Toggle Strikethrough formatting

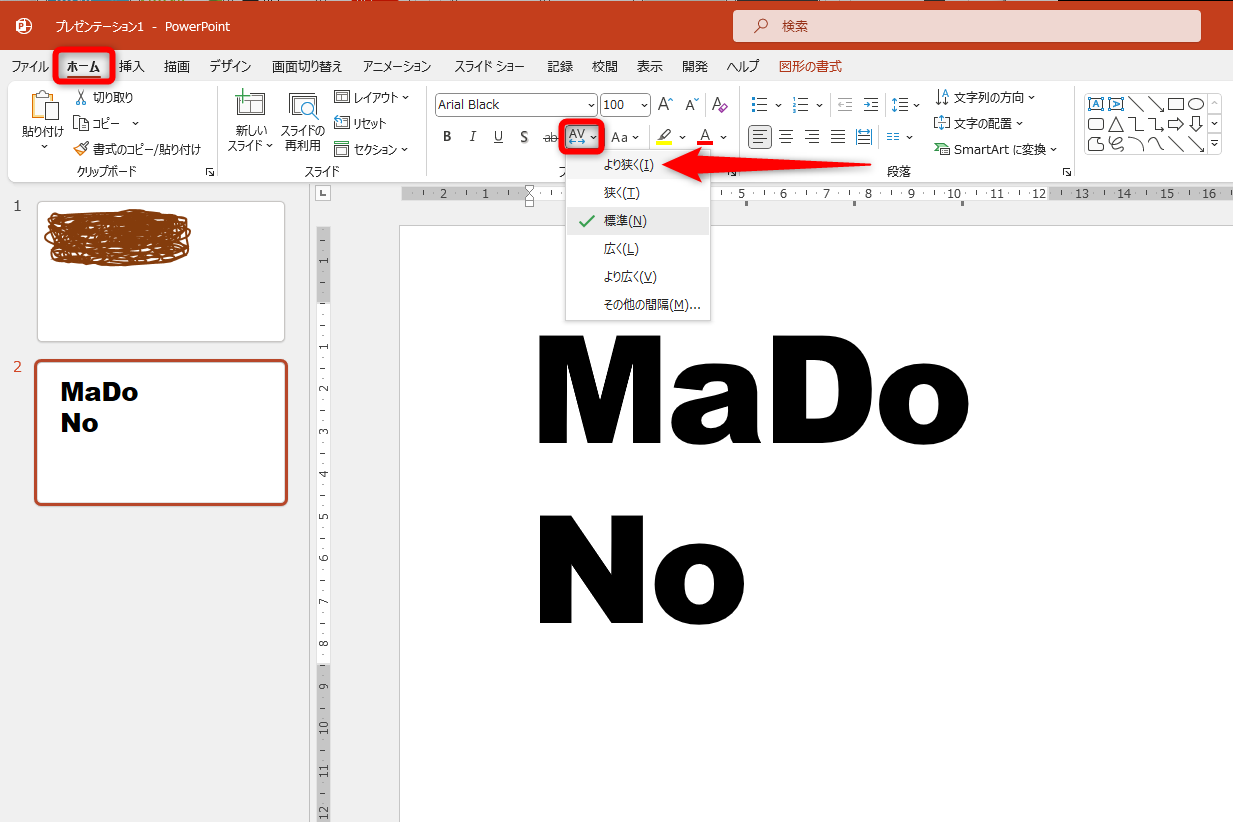[x=549, y=137]
